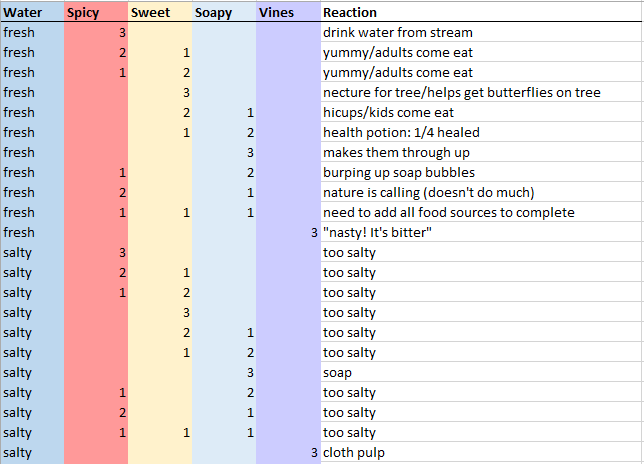Select the Soapy header cell
The height and width of the screenshot is (464, 644).
223,13
